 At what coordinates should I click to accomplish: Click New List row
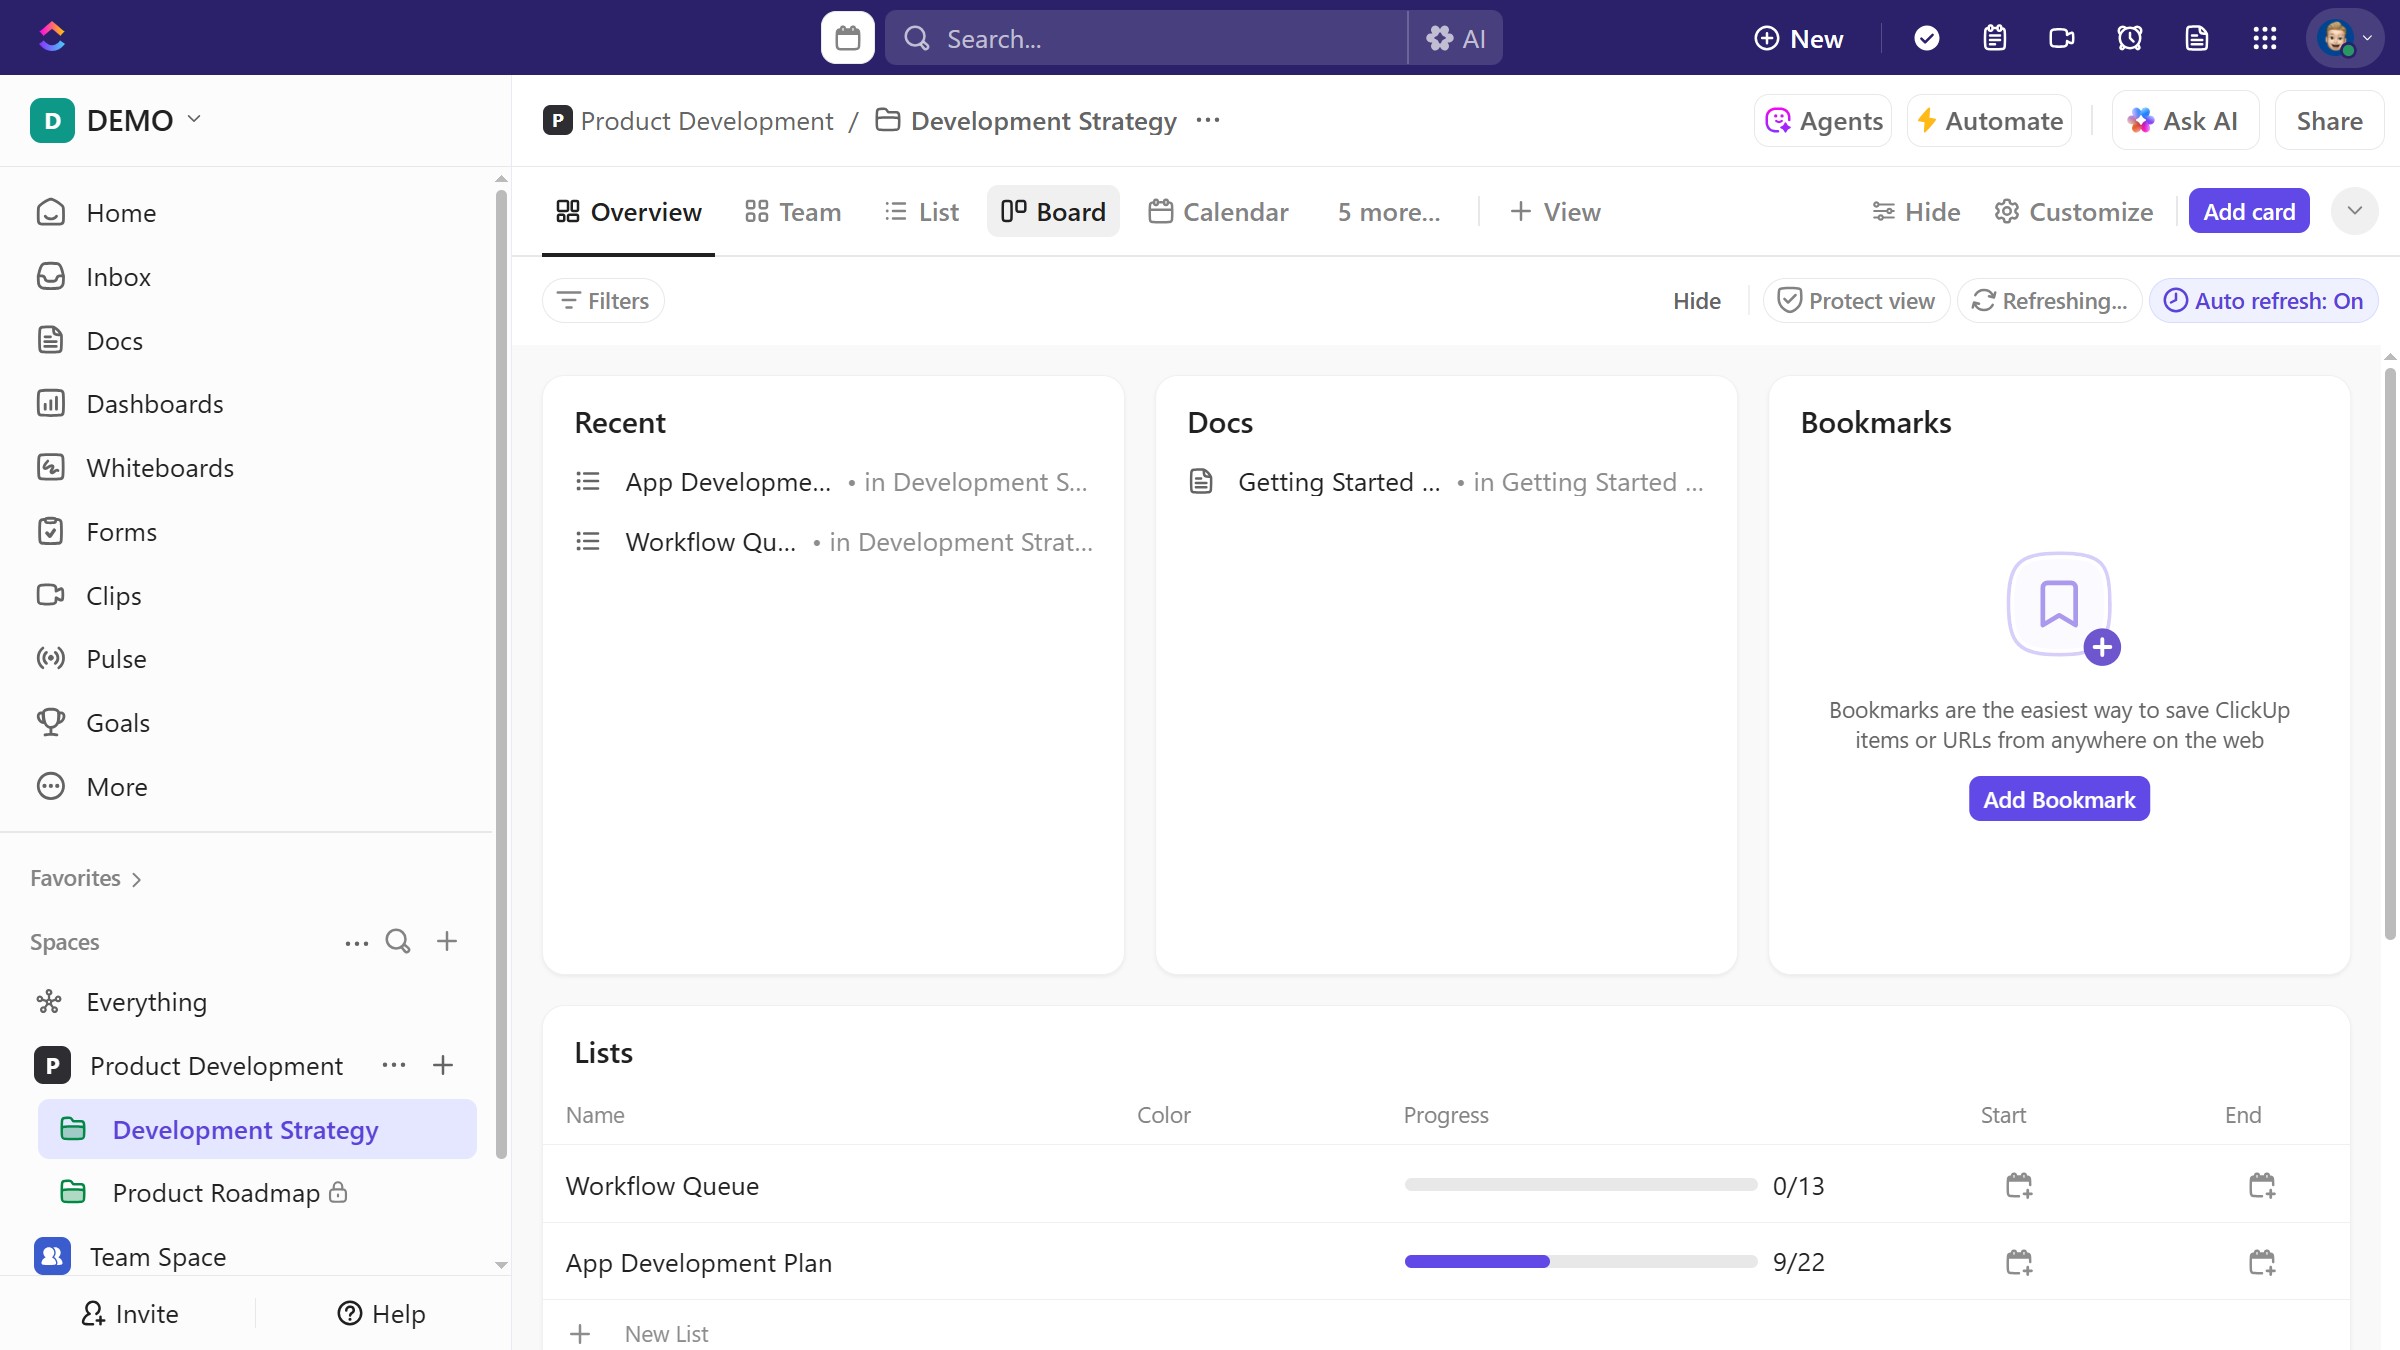pos(1446,1333)
